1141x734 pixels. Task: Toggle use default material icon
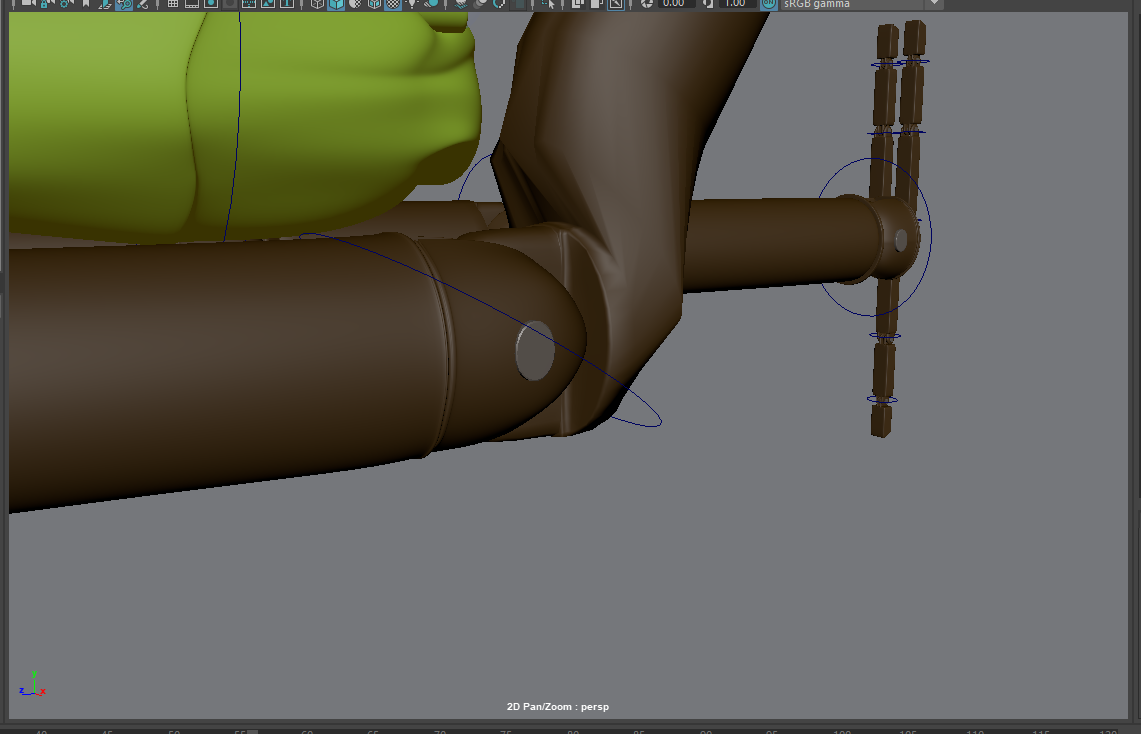tap(355, 4)
